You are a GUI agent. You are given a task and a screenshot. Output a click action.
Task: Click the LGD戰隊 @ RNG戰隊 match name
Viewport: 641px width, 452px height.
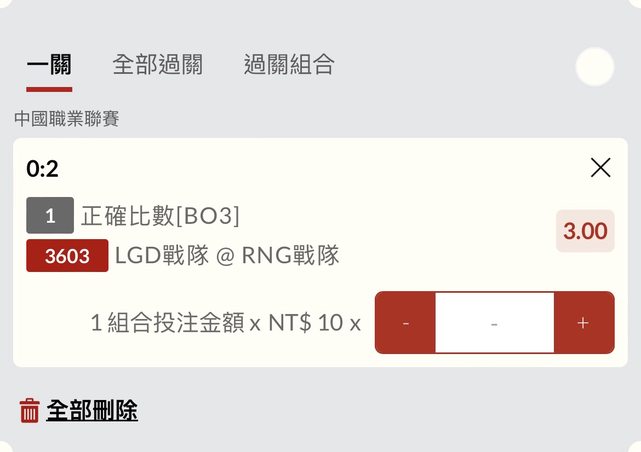tap(227, 256)
